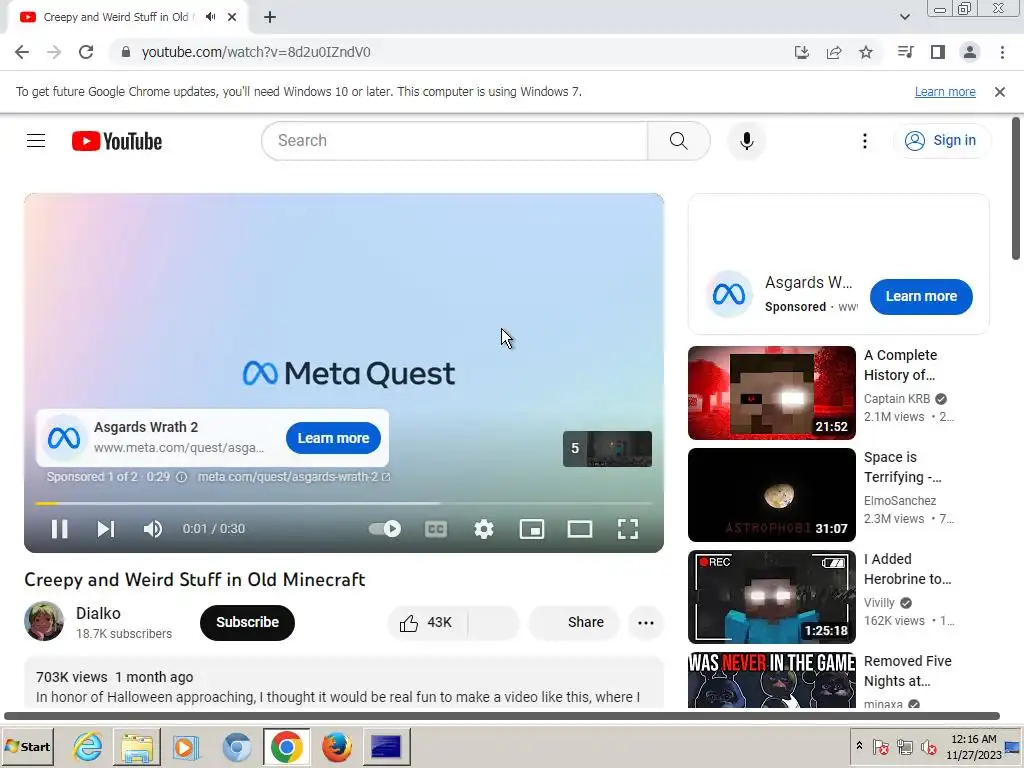Open YouTube guide hamburger menu

click(36, 140)
